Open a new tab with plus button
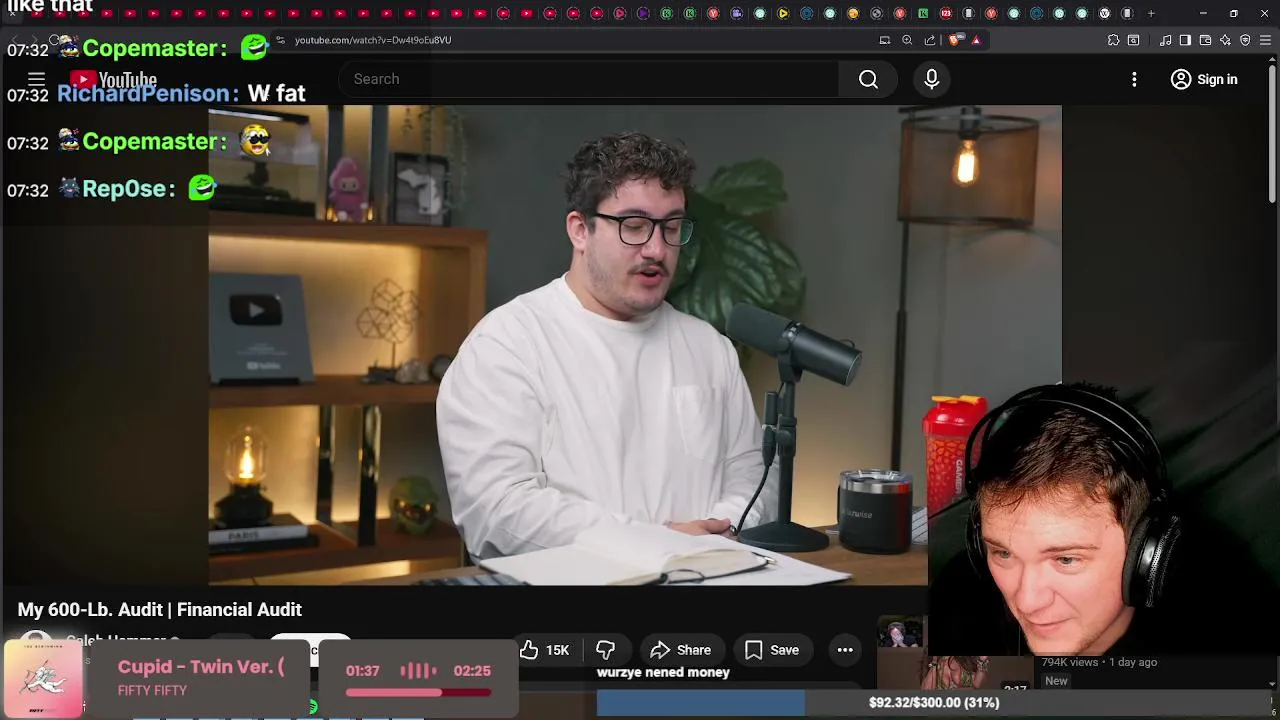The width and height of the screenshot is (1280, 720). (x=1151, y=13)
